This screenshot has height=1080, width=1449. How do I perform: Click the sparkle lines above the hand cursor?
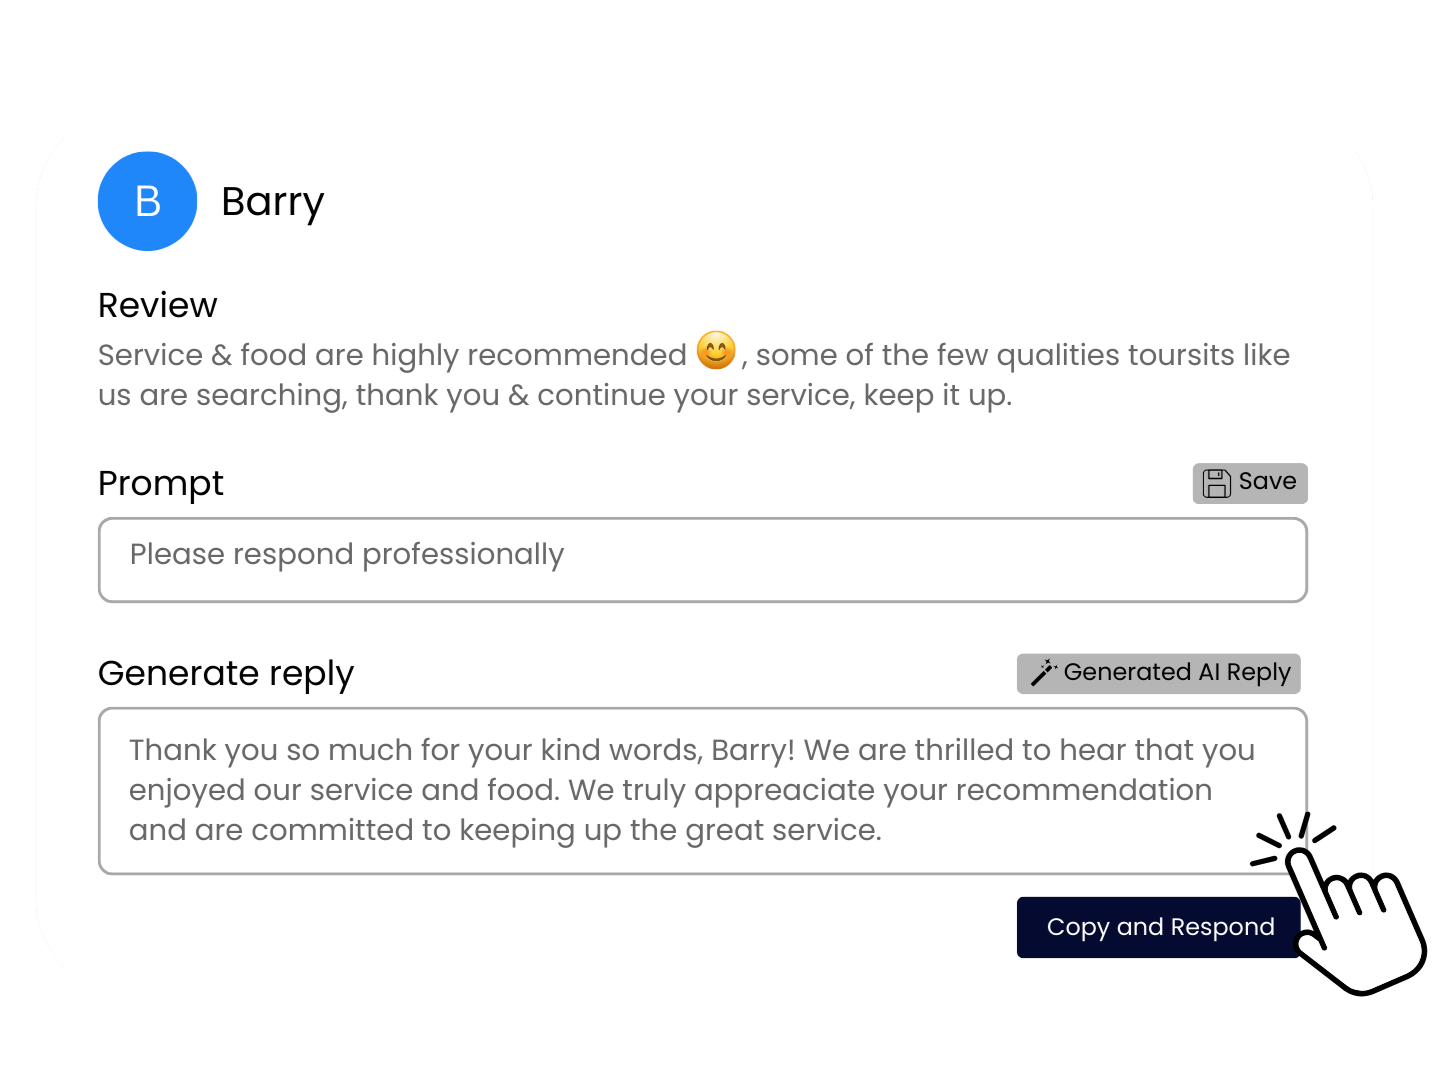1293,838
